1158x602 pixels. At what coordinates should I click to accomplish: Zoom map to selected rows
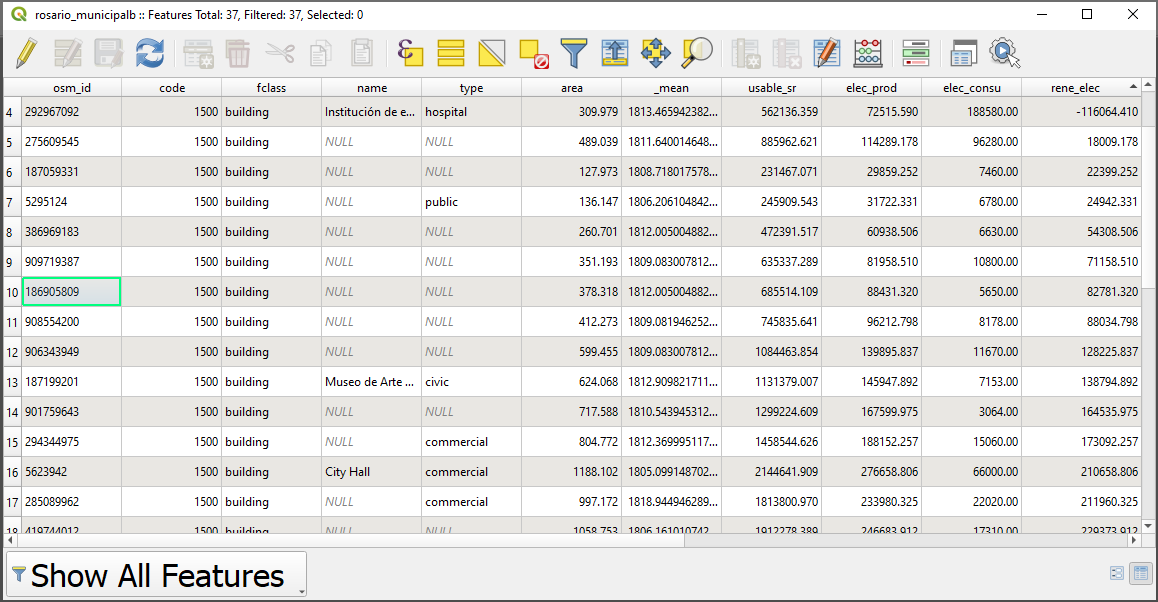point(696,53)
